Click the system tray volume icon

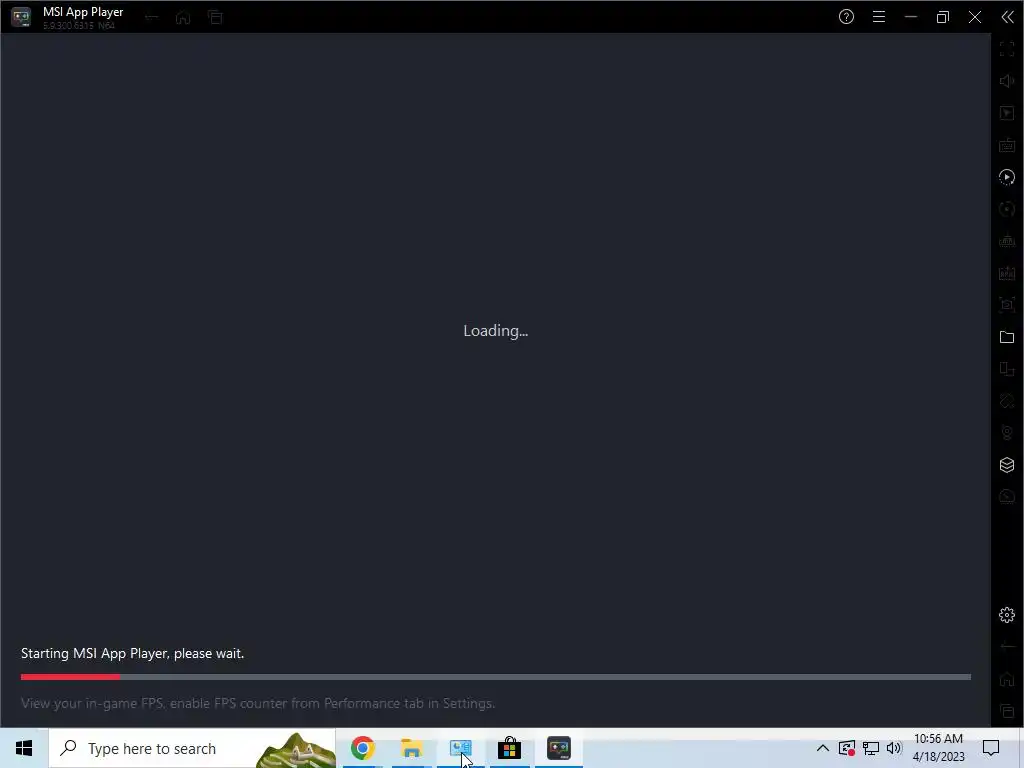(x=894, y=748)
